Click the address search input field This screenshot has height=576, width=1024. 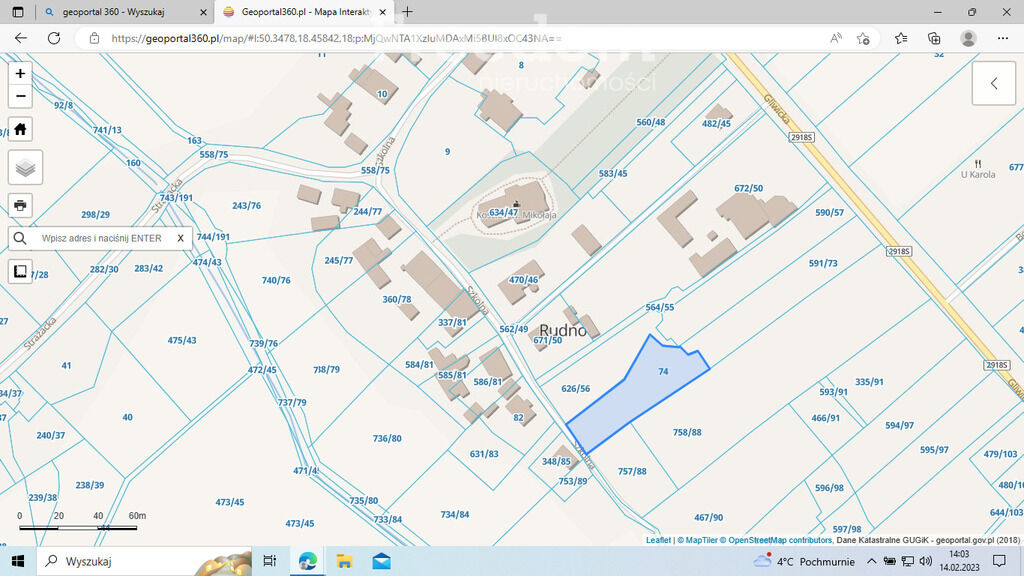pyautogui.click(x=100, y=238)
